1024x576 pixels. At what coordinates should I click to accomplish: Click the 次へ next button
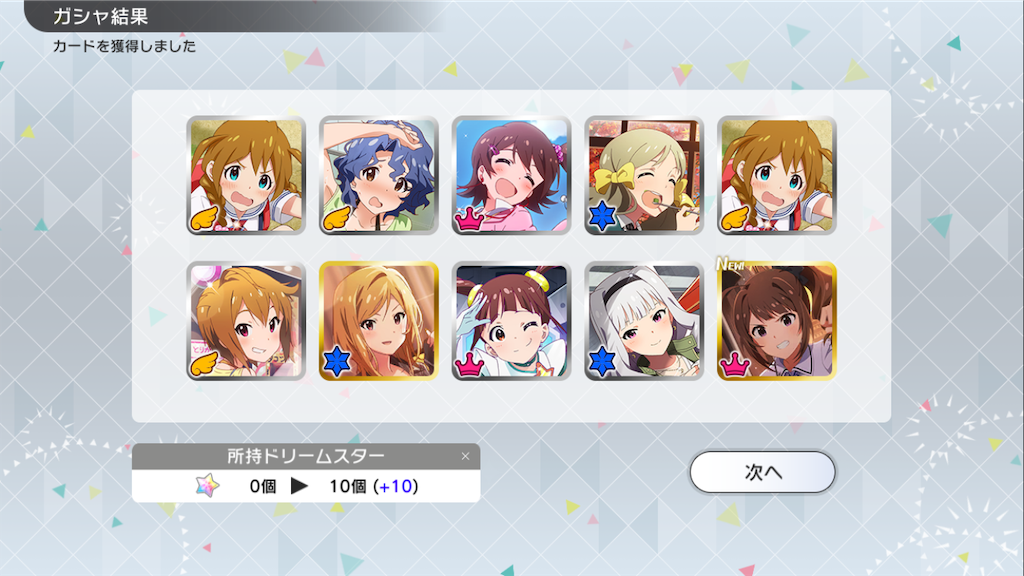pyautogui.click(x=762, y=472)
